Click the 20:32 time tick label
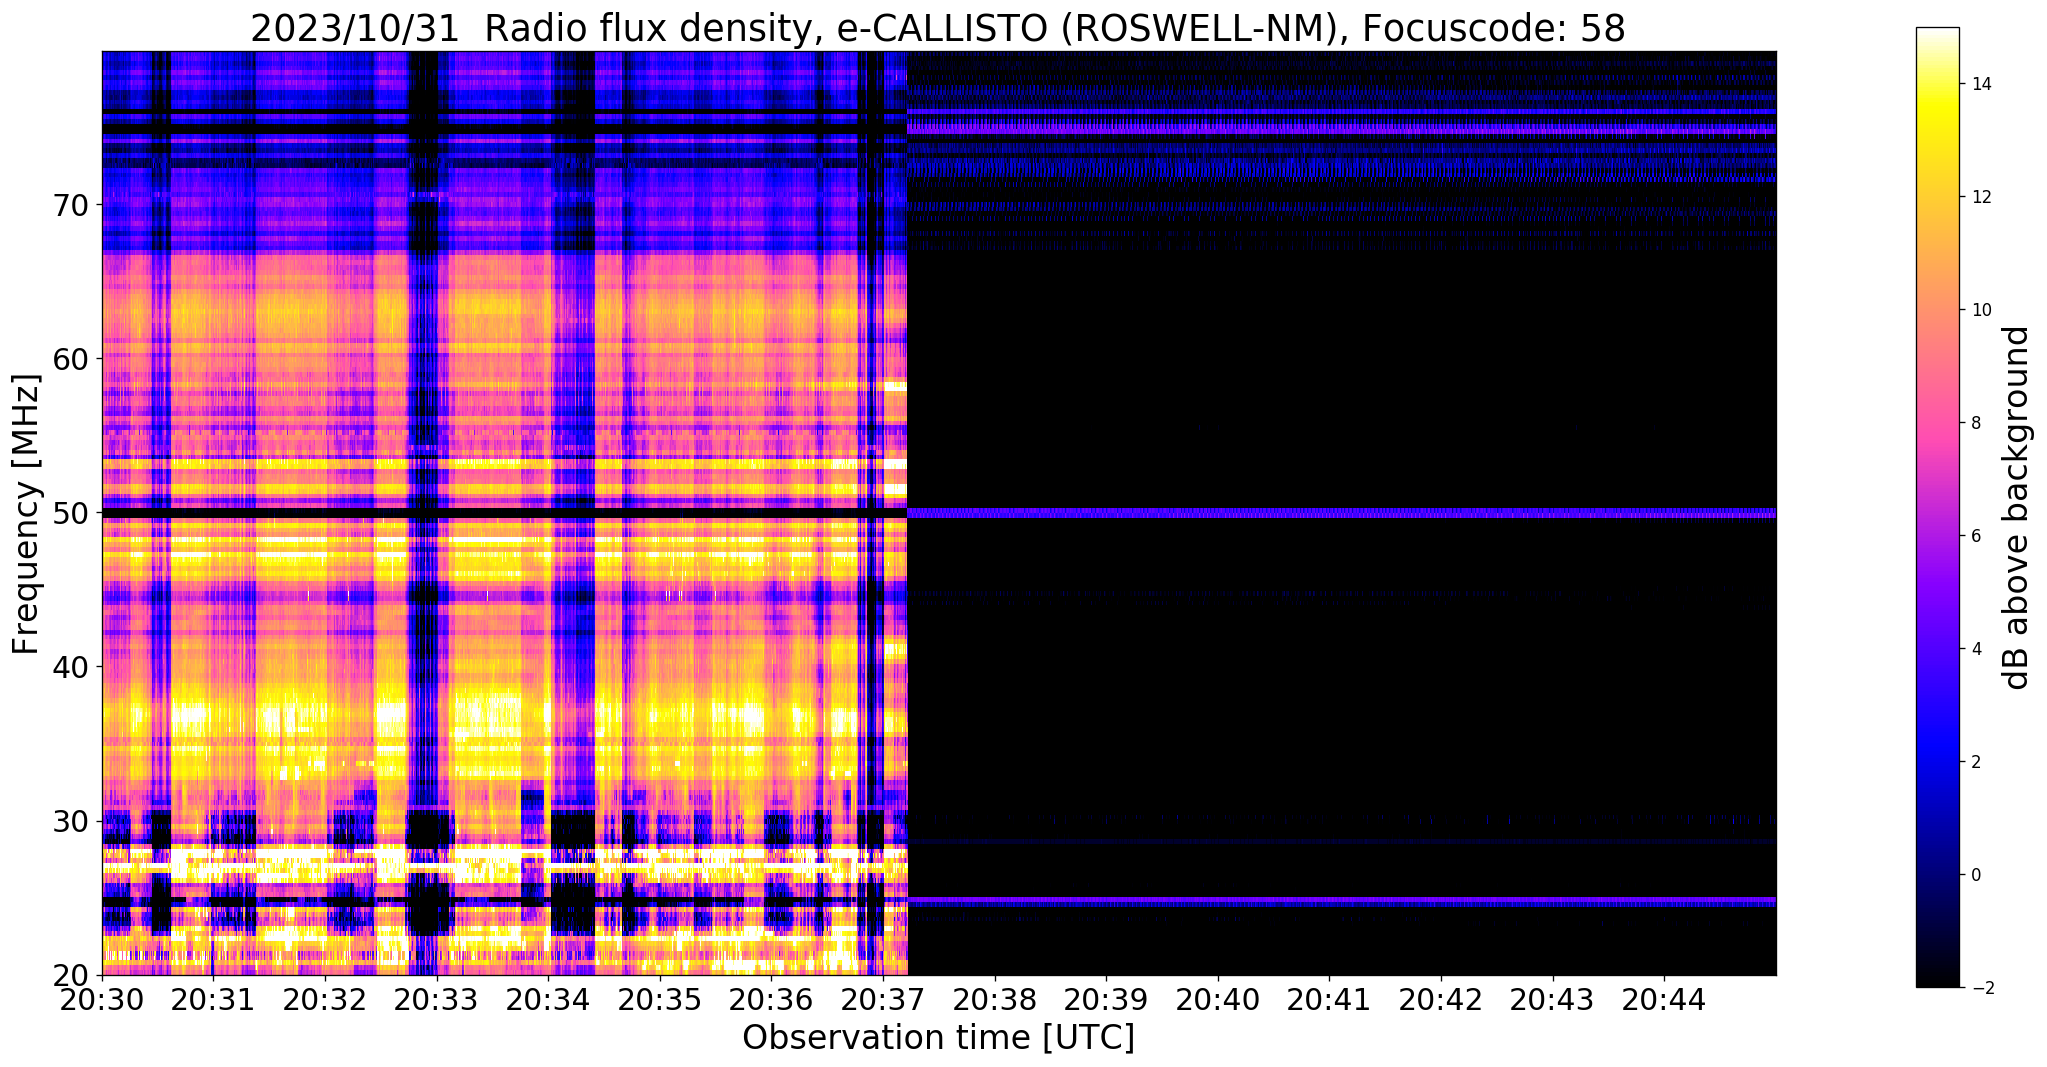 coord(326,998)
